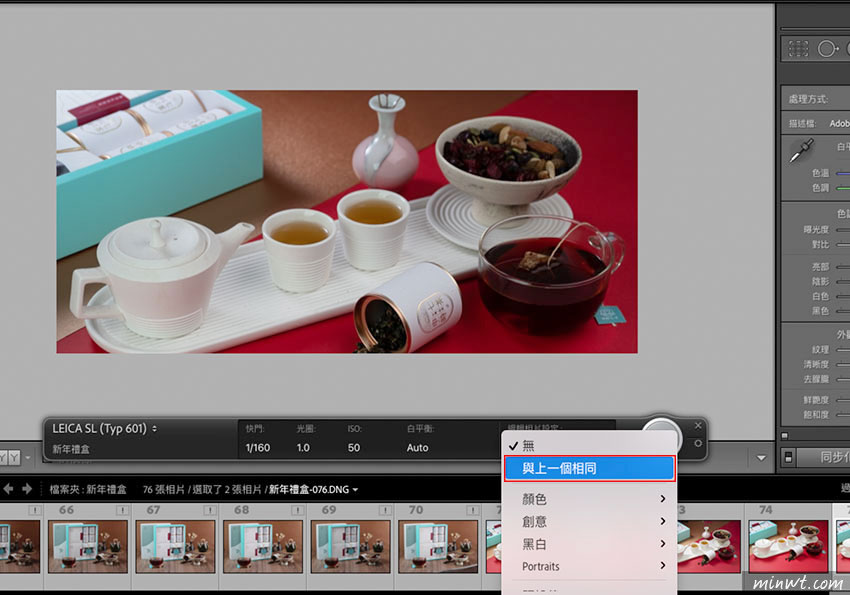Screen dimensions: 850x595
Task: Pick the white balance eyedropper tool
Action: pos(801,150)
